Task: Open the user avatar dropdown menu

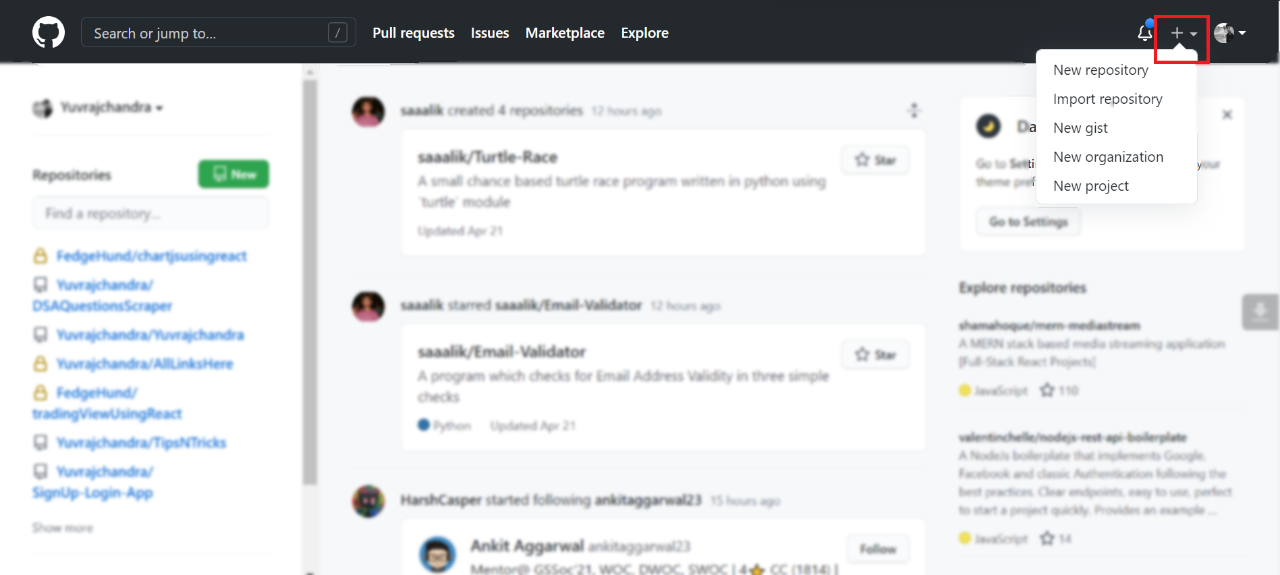Action: (x=1230, y=33)
